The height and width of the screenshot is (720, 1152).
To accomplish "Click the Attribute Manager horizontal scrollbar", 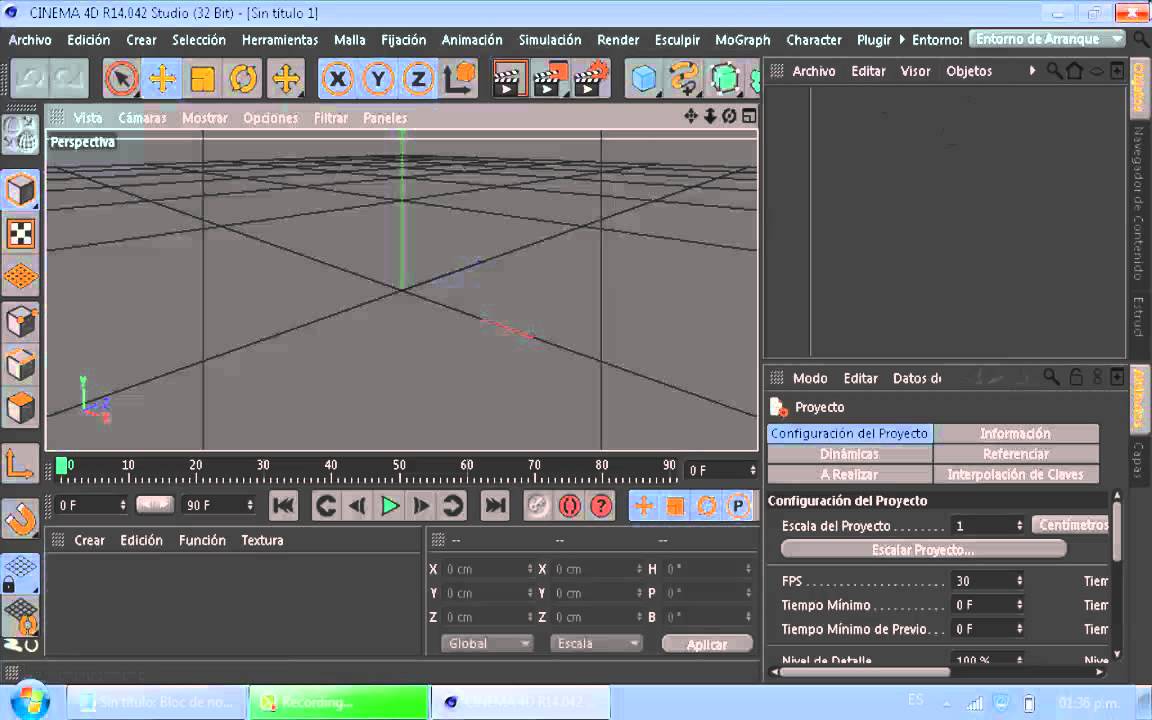I will click(x=864, y=672).
